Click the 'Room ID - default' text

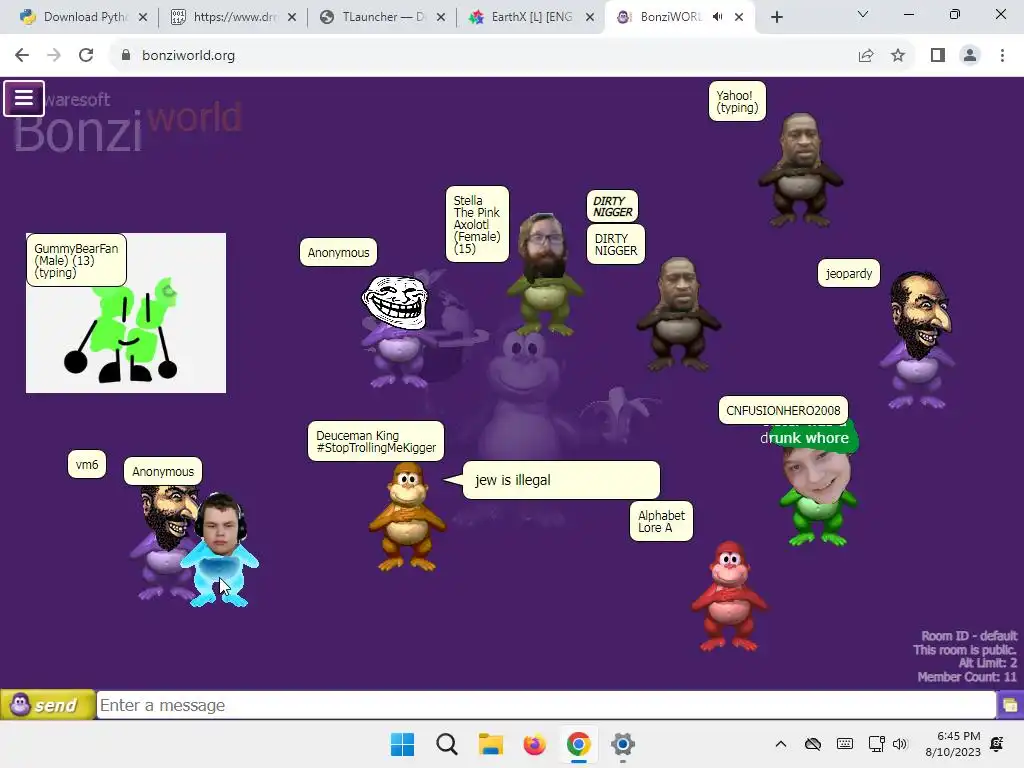pyautogui.click(x=969, y=635)
